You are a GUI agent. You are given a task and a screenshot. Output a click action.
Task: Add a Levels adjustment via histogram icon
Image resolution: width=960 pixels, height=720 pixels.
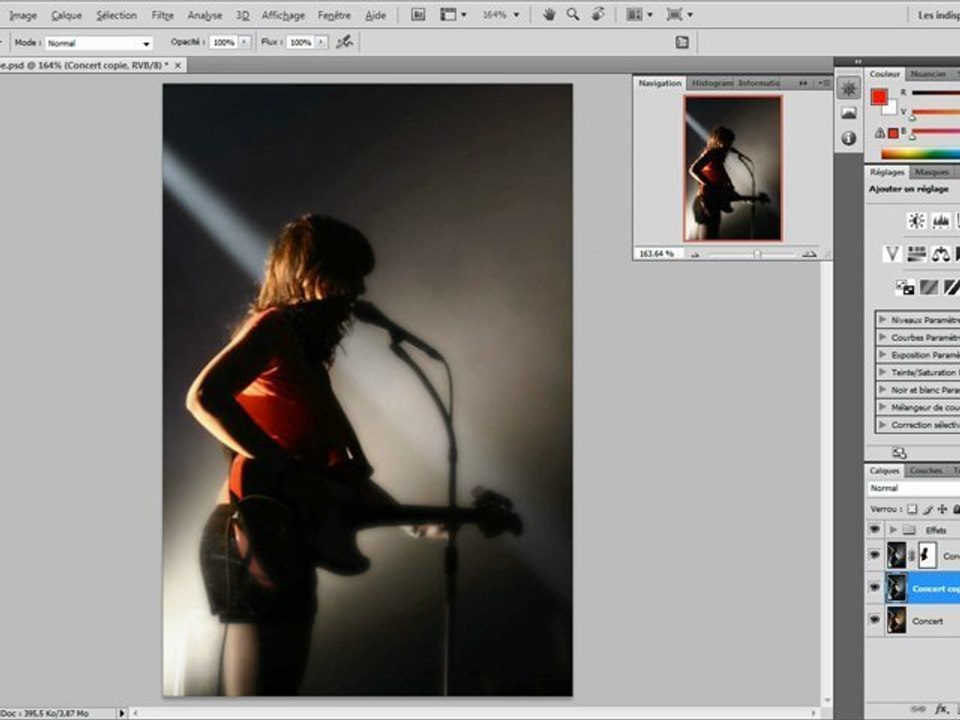click(940, 220)
